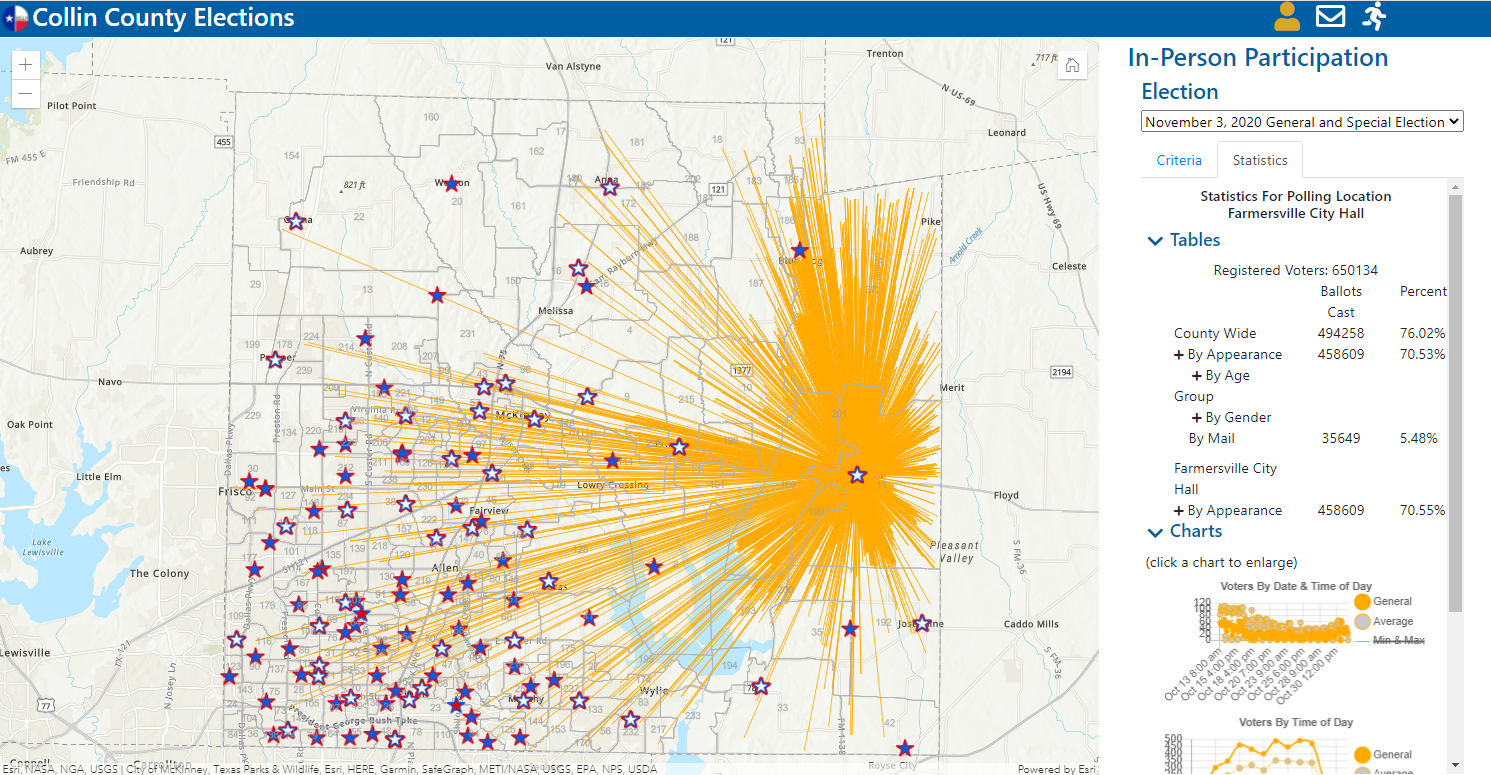Zoom out on the map
This screenshot has height=775, width=1491.
click(26, 94)
